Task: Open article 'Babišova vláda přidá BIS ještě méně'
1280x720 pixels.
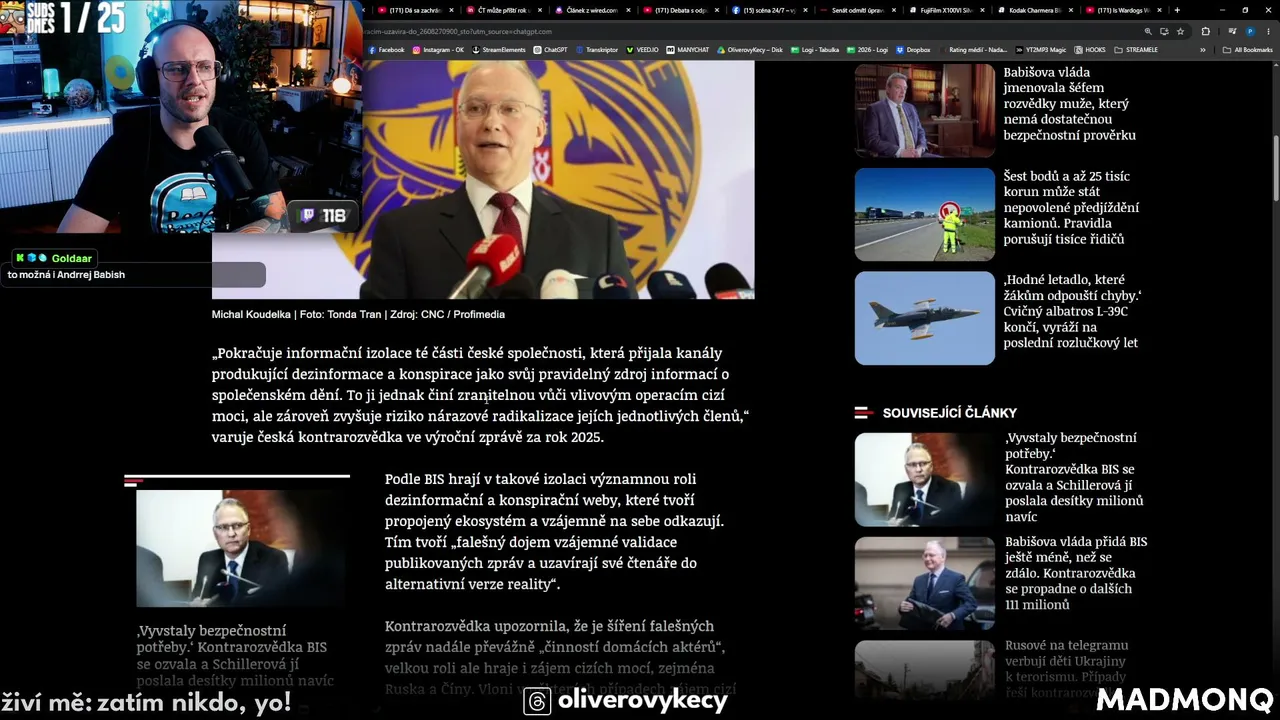Action: point(1076,573)
